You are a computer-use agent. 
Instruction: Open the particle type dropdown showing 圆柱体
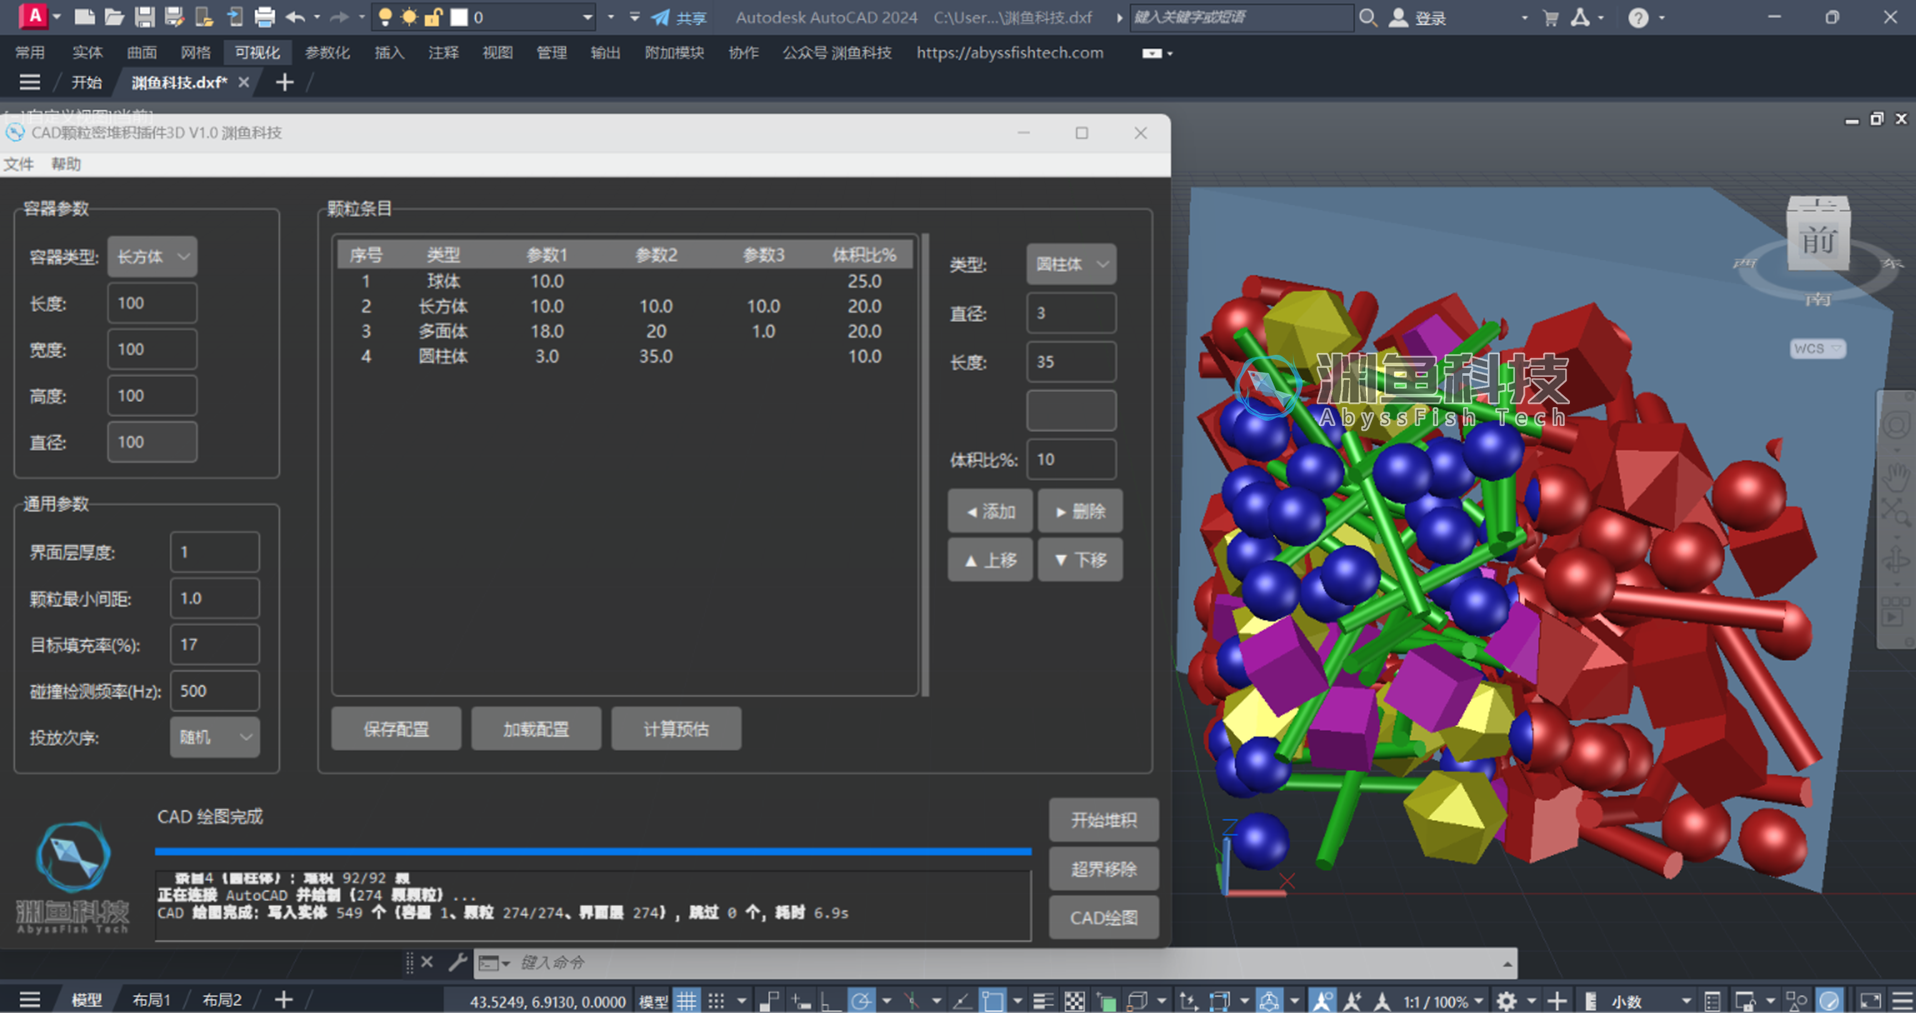pos(1071,264)
